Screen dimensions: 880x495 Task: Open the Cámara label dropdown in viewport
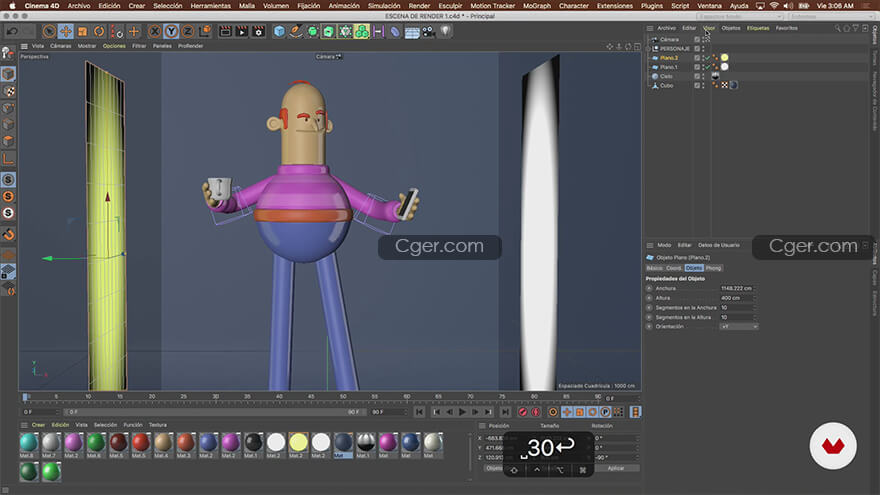coord(328,57)
